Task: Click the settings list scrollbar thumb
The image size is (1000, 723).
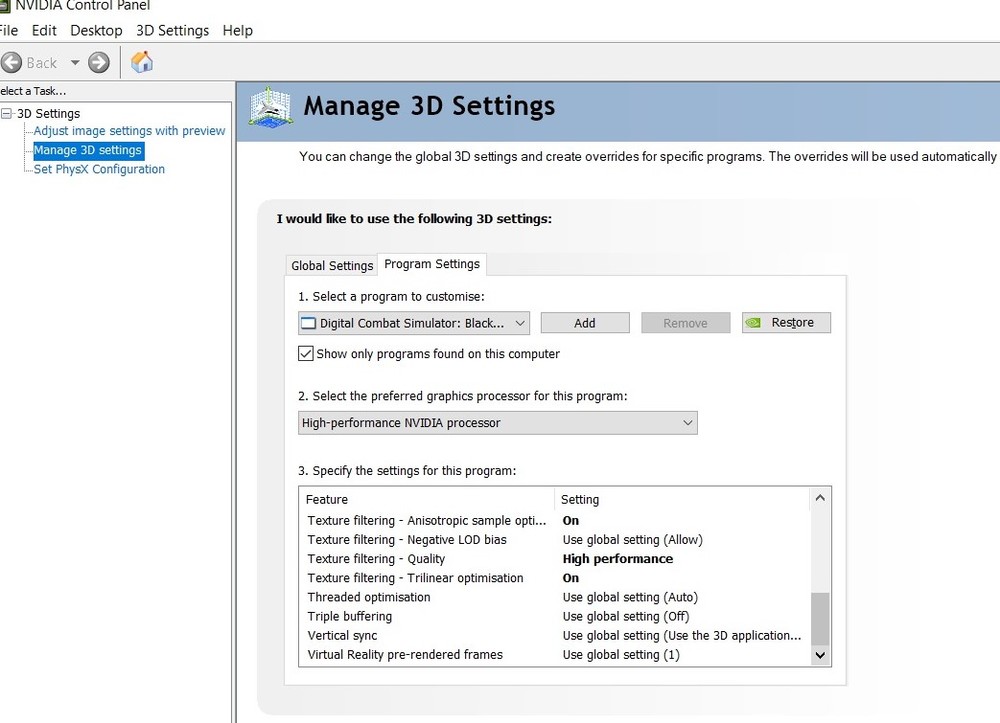Action: click(820, 619)
